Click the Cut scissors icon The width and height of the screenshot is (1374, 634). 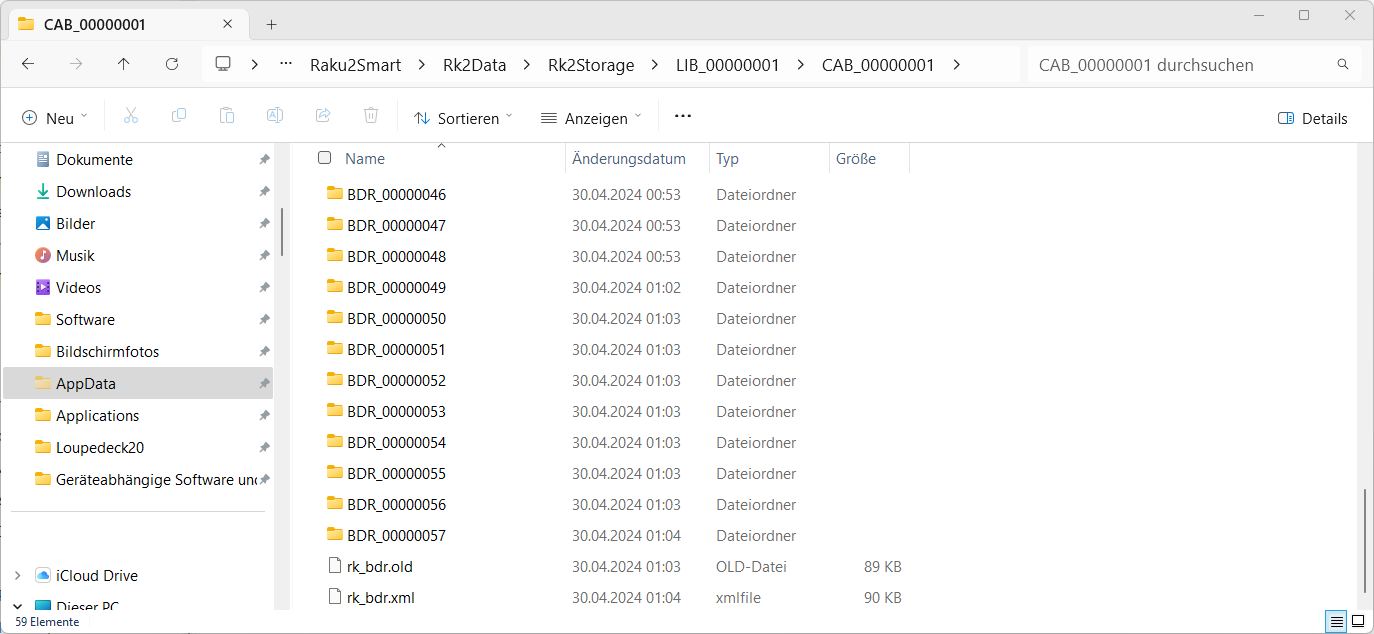[130, 117]
